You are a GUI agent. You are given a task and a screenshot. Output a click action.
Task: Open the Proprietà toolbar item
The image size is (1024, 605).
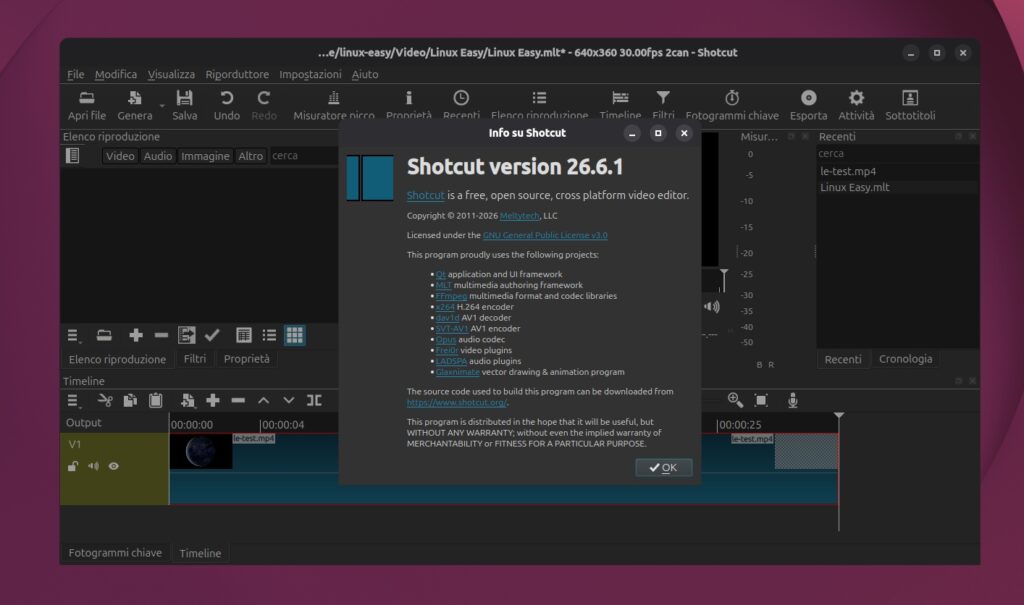click(409, 105)
